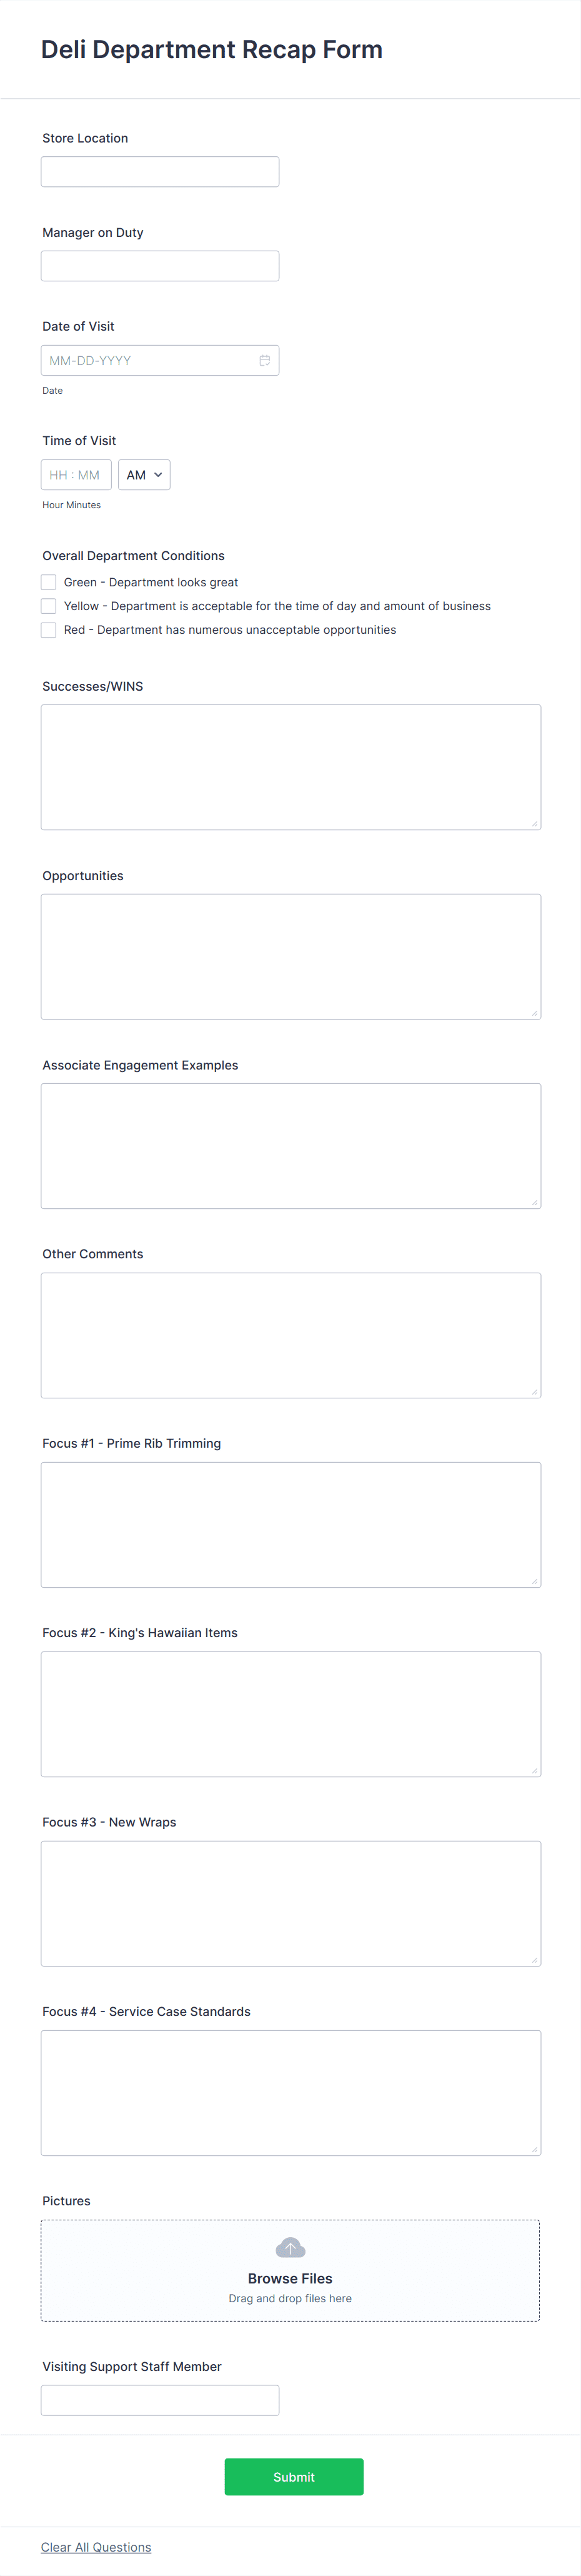Viewport: 581px width, 2576px height.
Task: Click the textarea resize handle for Opportunities
Action: tap(534, 1012)
